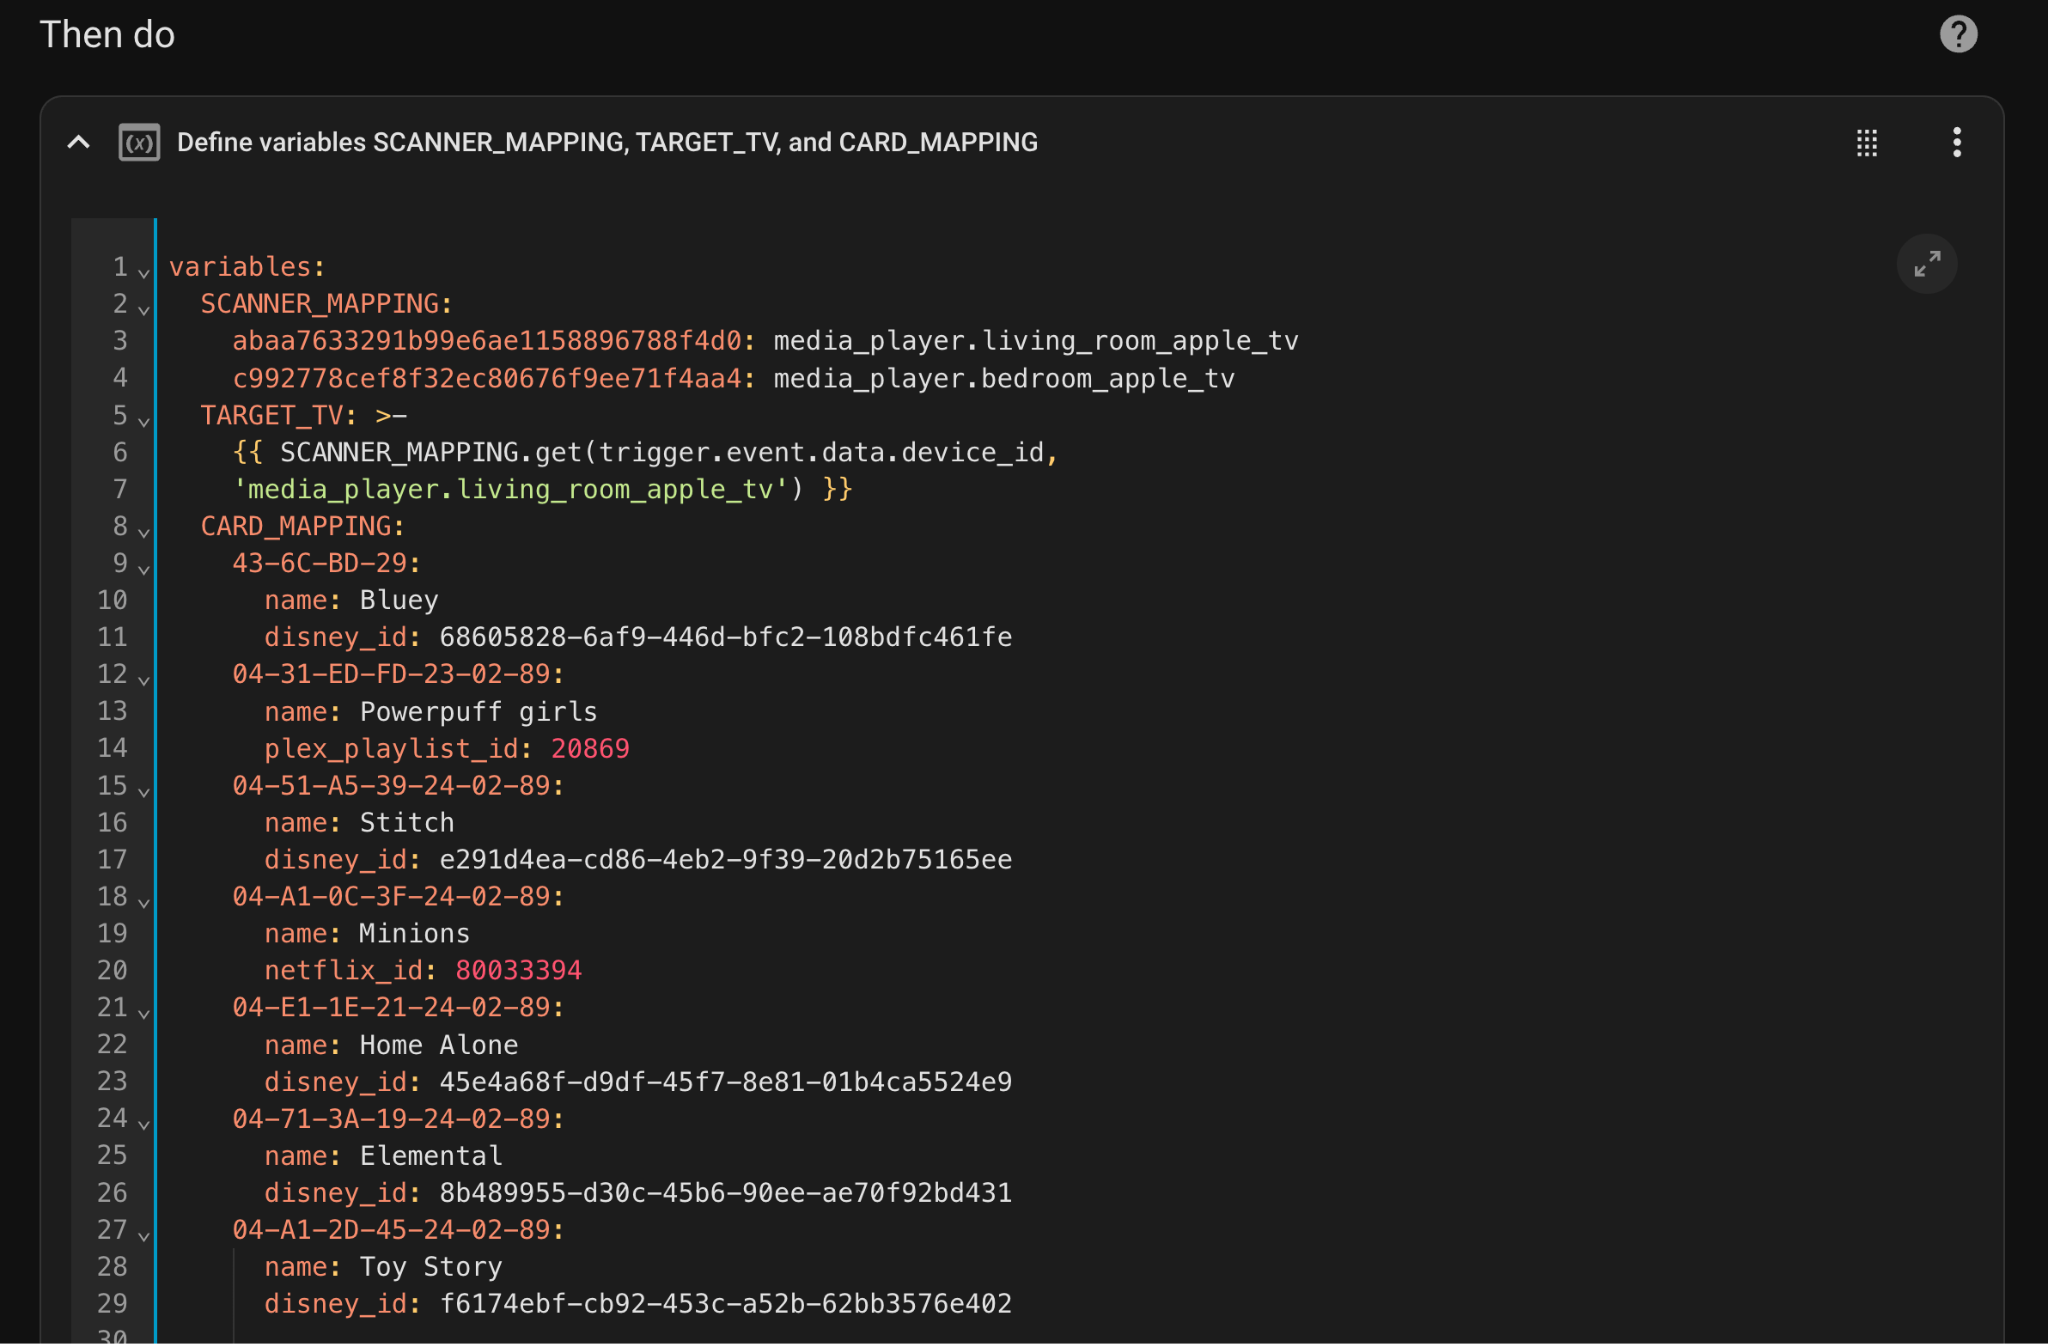Fold CARD_MAPPING block at line 8
This screenshot has height=1344, width=2048.
click(x=144, y=532)
